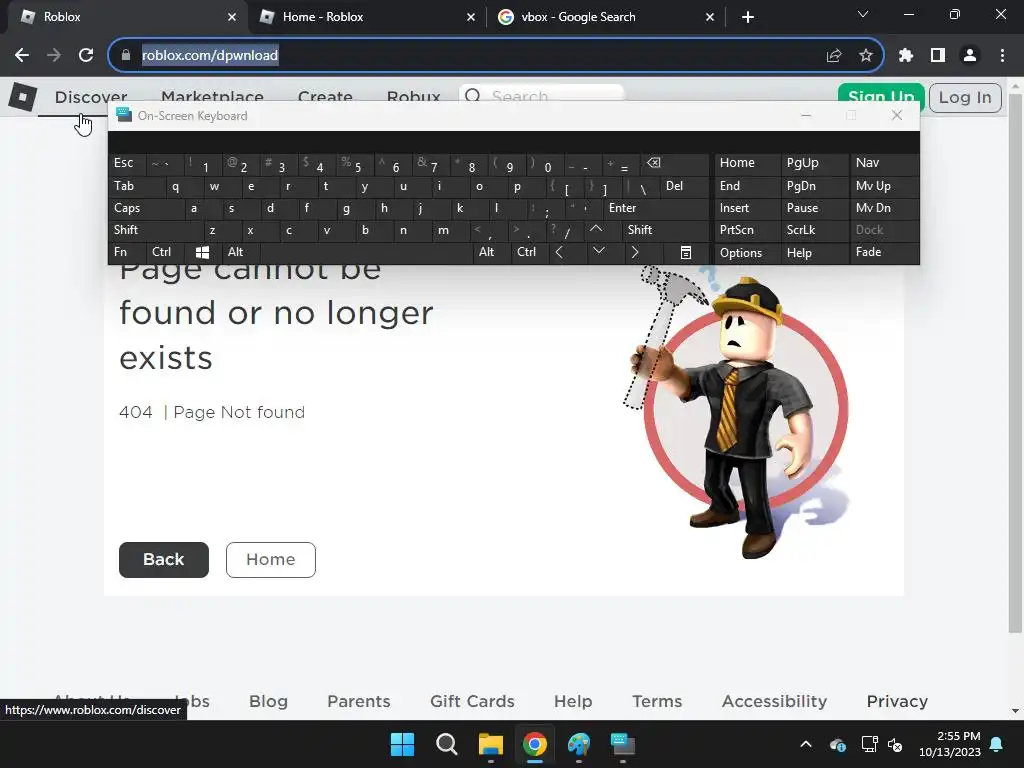Toggle left Shift key on On-Screen Keyboard
This screenshot has width=1024, height=768.
point(155,230)
